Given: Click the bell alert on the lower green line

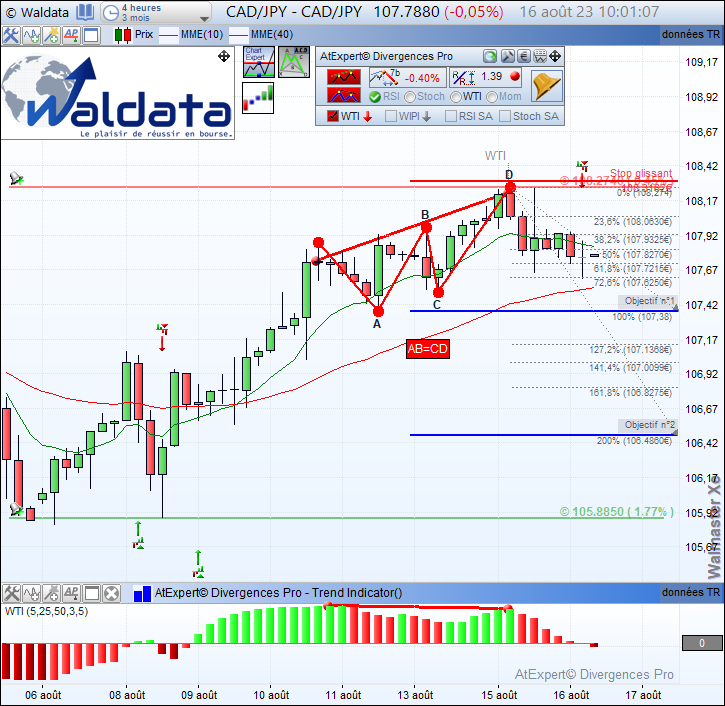Looking at the screenshot, I should (16, 510).
